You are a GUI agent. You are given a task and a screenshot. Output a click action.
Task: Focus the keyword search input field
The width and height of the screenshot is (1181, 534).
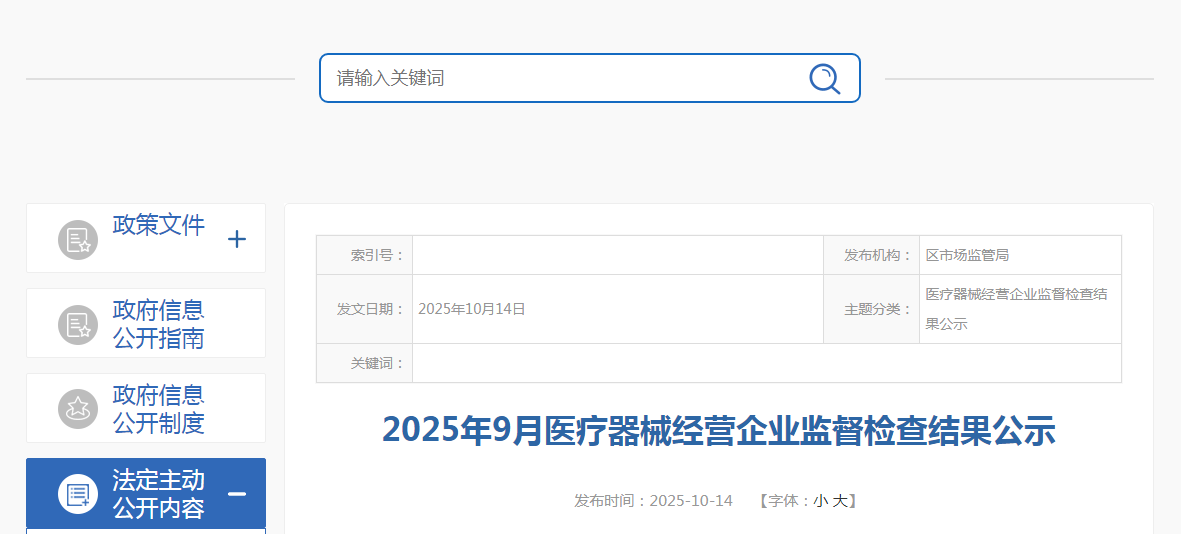click(560, 78)
